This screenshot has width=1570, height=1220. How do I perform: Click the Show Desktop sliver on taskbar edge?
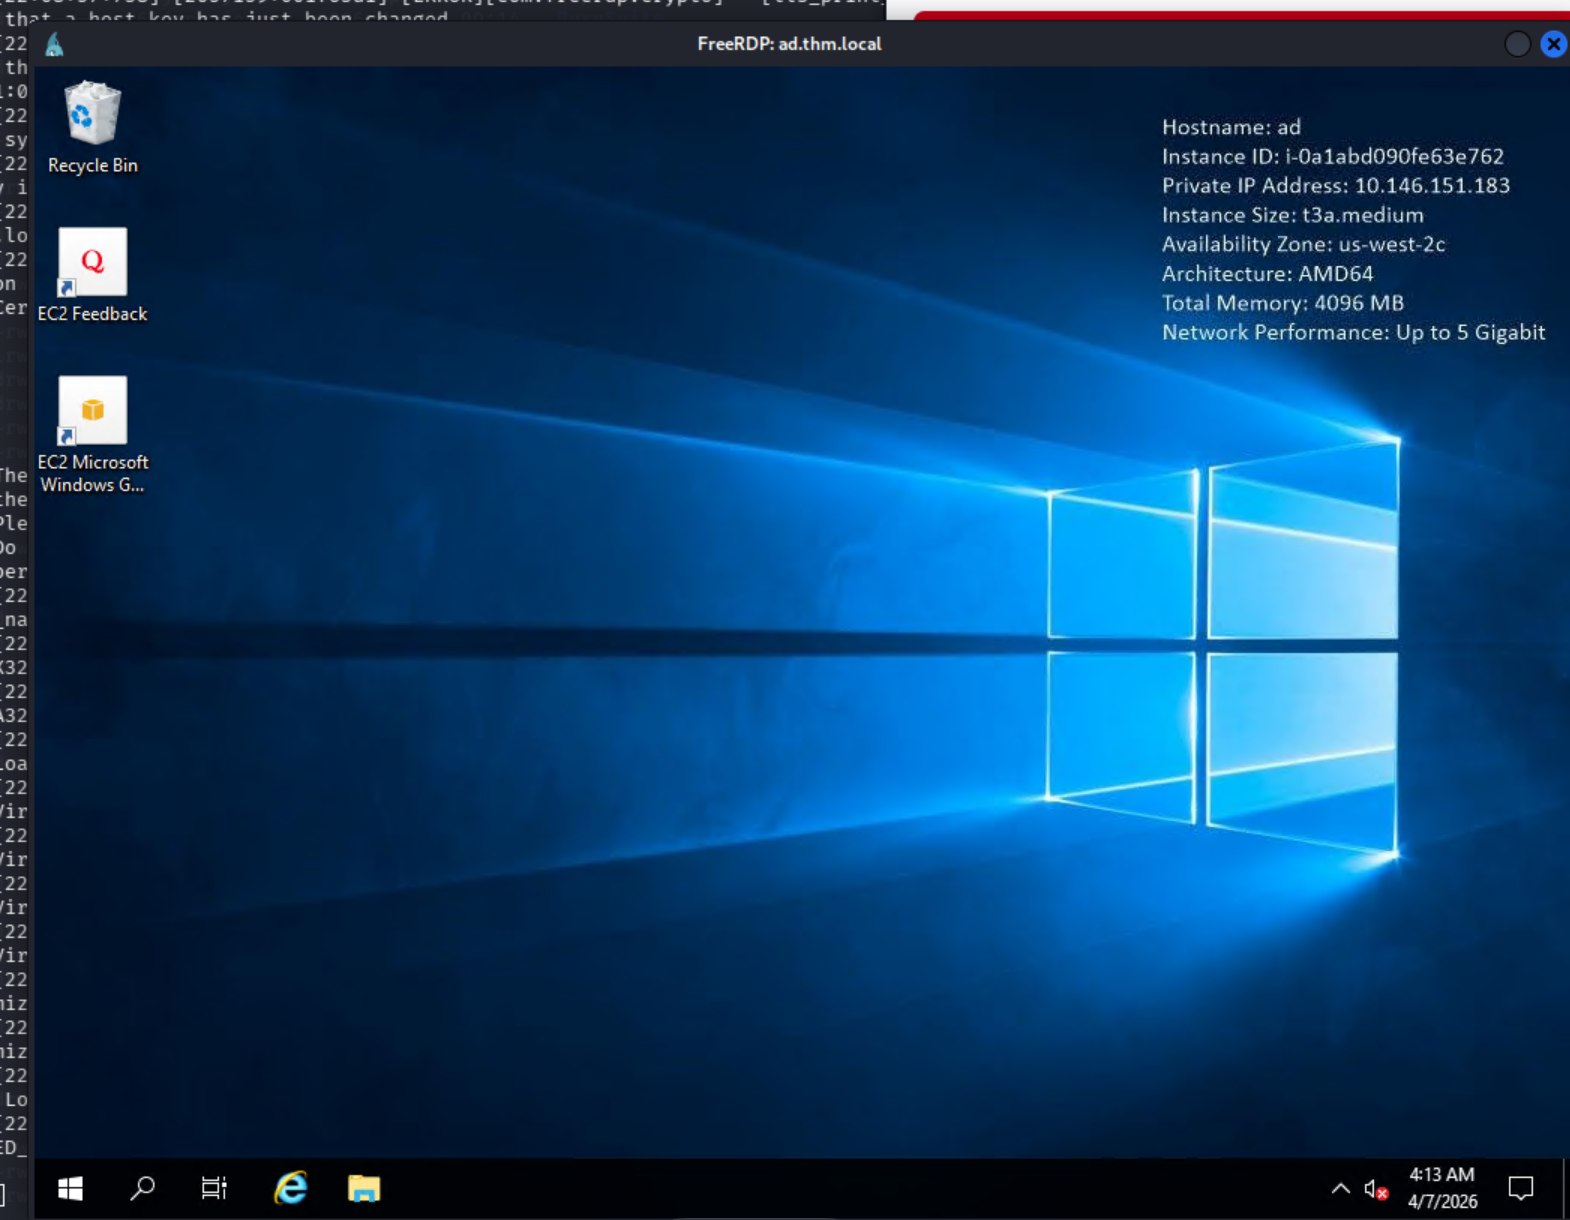(x=1565, y=1188)
